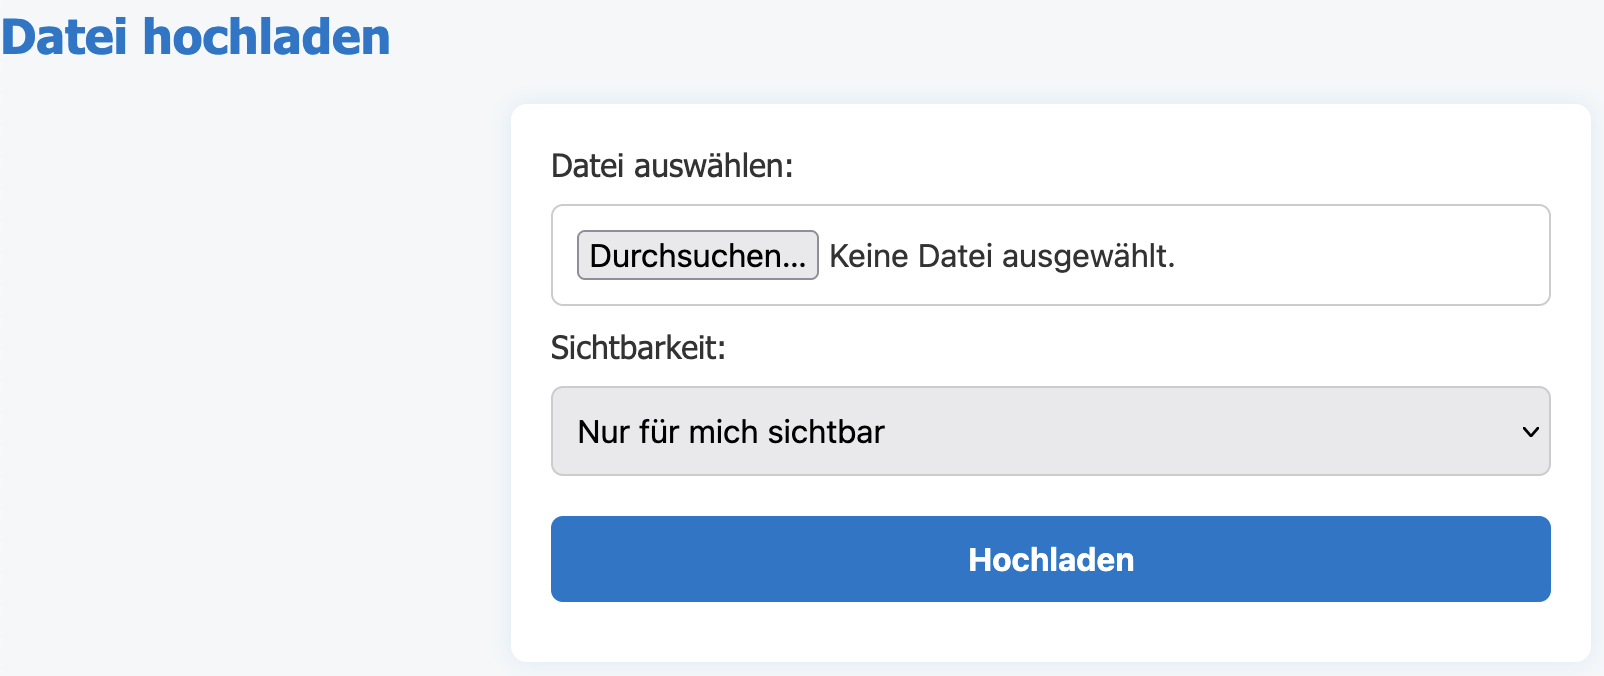Click the white form card below Hochladen button

(1050, 631)
